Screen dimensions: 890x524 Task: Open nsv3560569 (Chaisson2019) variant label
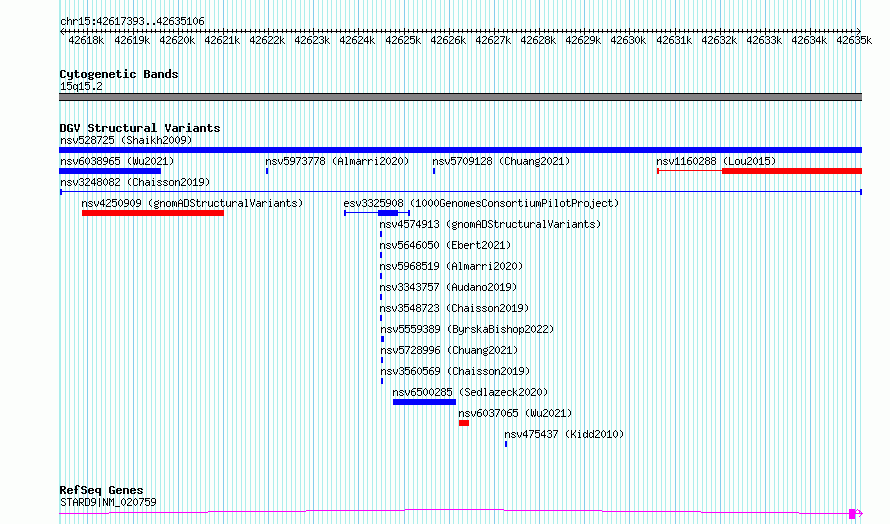[455, 371]
